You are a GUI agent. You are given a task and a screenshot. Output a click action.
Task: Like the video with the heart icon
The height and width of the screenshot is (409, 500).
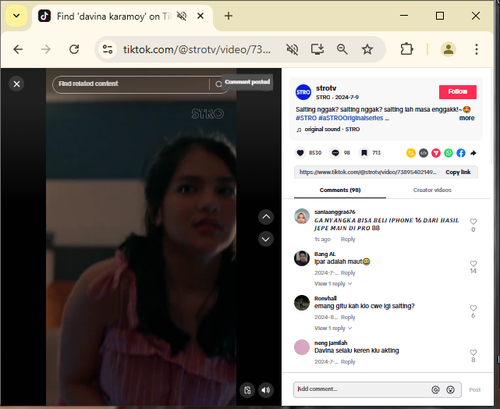[300, 153]
